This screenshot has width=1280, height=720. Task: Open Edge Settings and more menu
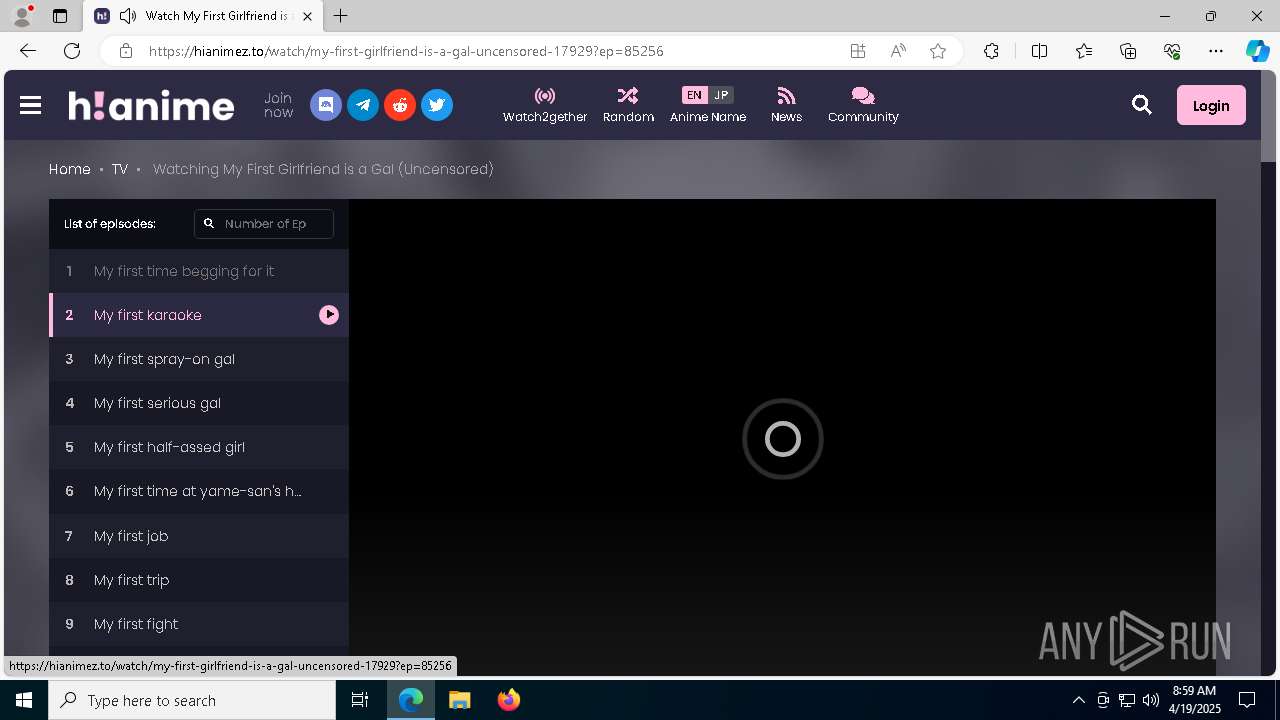[1216, 51]
